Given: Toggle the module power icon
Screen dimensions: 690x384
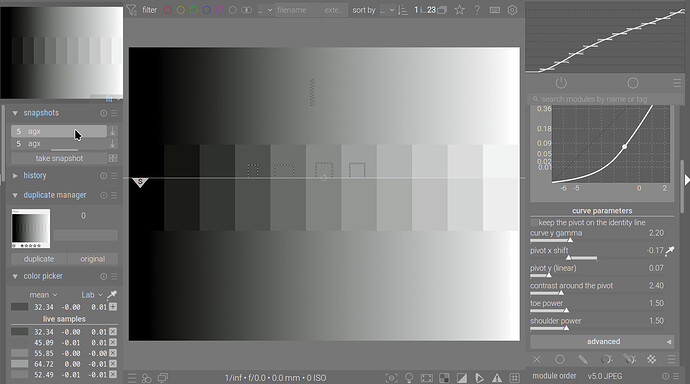Looking at the screenshot, I should click(x=561, y=83).
